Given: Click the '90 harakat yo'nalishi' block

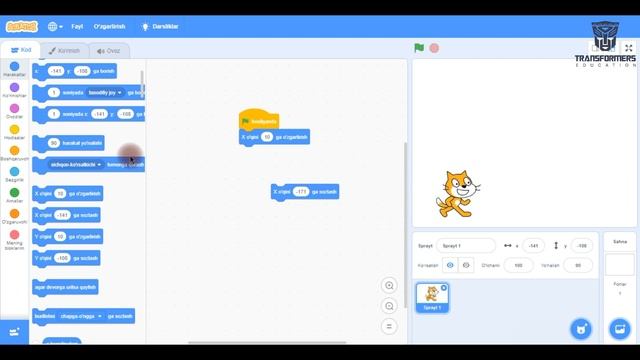Looking at the screenshot, I should point(68,143).
